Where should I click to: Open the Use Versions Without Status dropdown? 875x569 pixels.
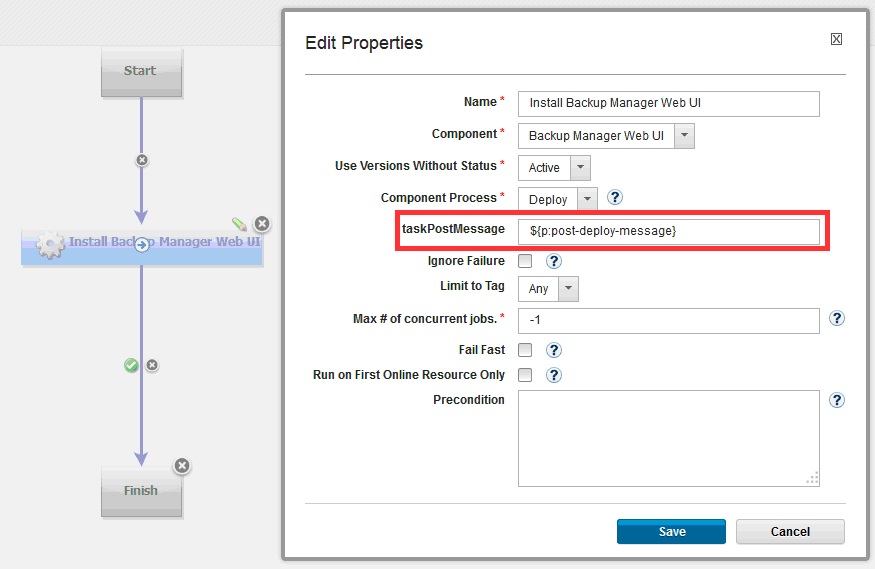click(x=580, y=167)
